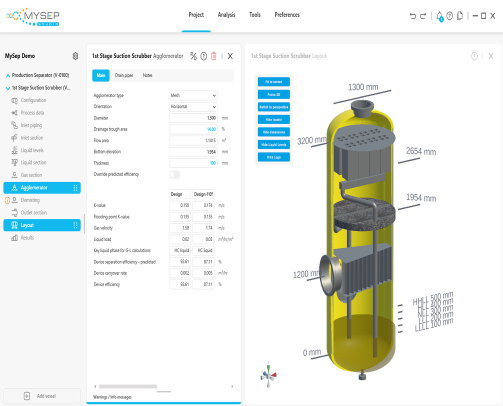The height and width of the screenshot is (406, 503).
Task: Click the redo arrow in the title bar
Action: click(423, 16)
